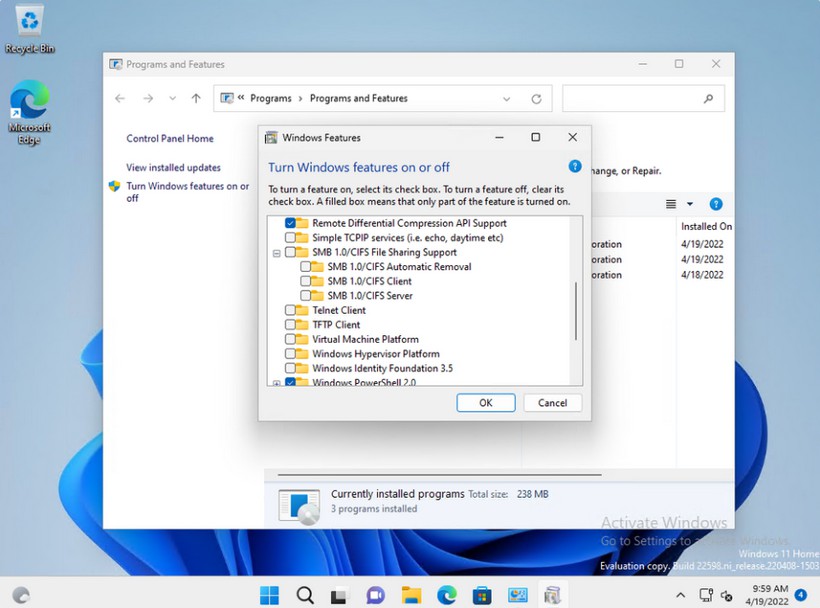Open Windows Search from the taskbar
820x608 pixels.
pos(305,594)
